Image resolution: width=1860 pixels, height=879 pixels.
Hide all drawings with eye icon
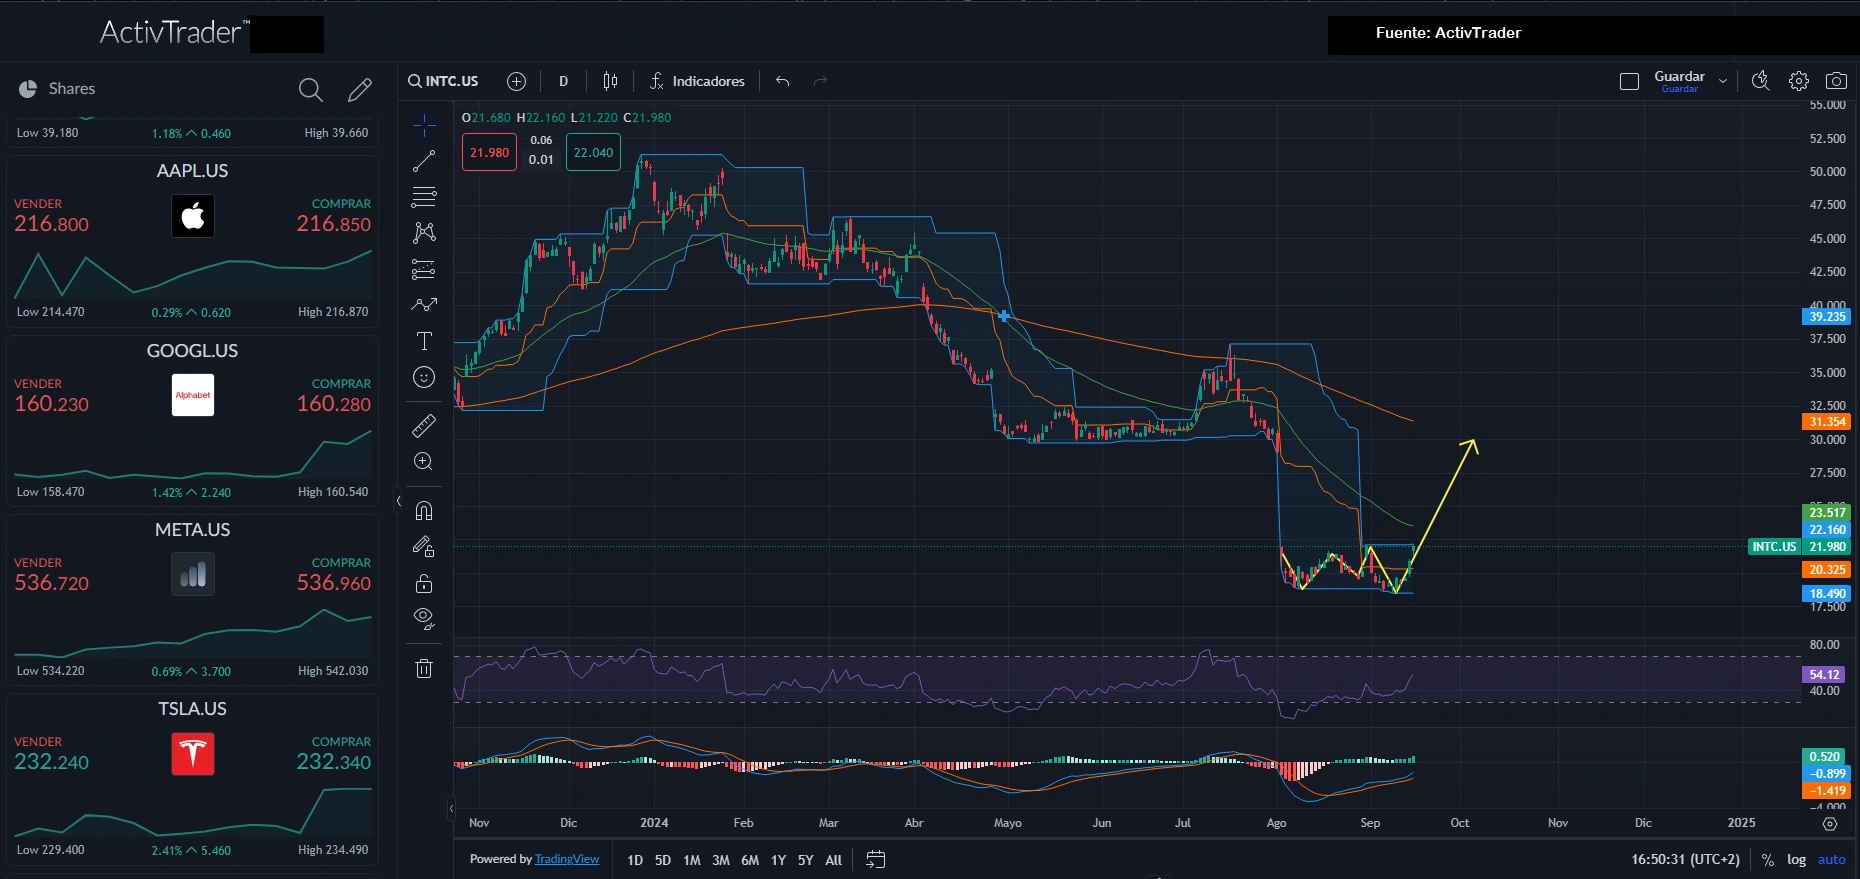pos(424,618)
